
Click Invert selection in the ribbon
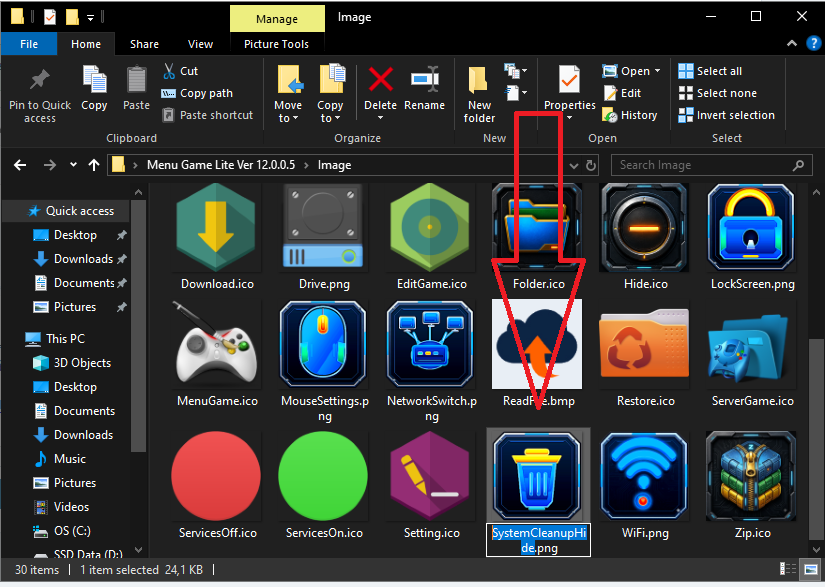pos(727,115)
